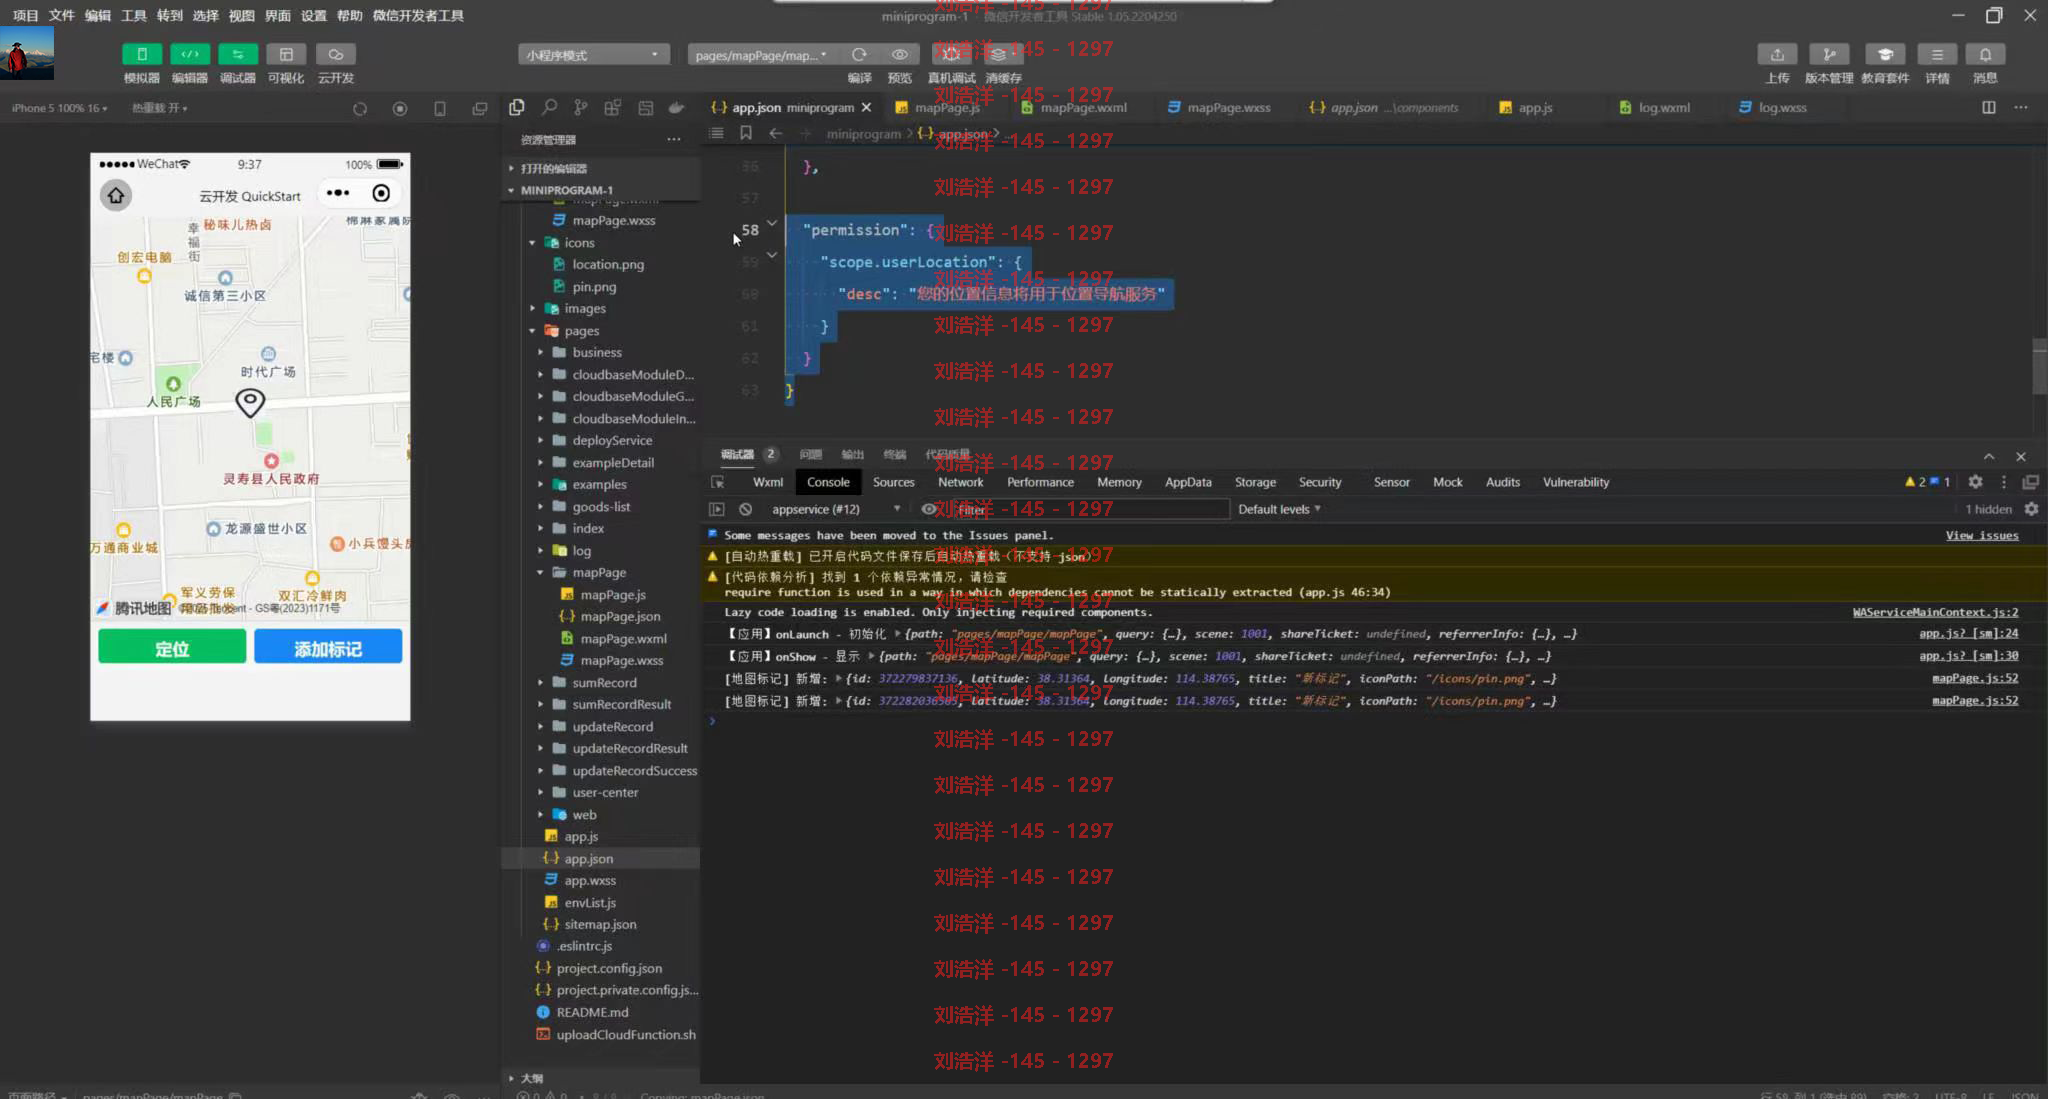The image size is (2048, 1099).
Task: Open devtools settings gear icon
Action: coord(1975,482)
